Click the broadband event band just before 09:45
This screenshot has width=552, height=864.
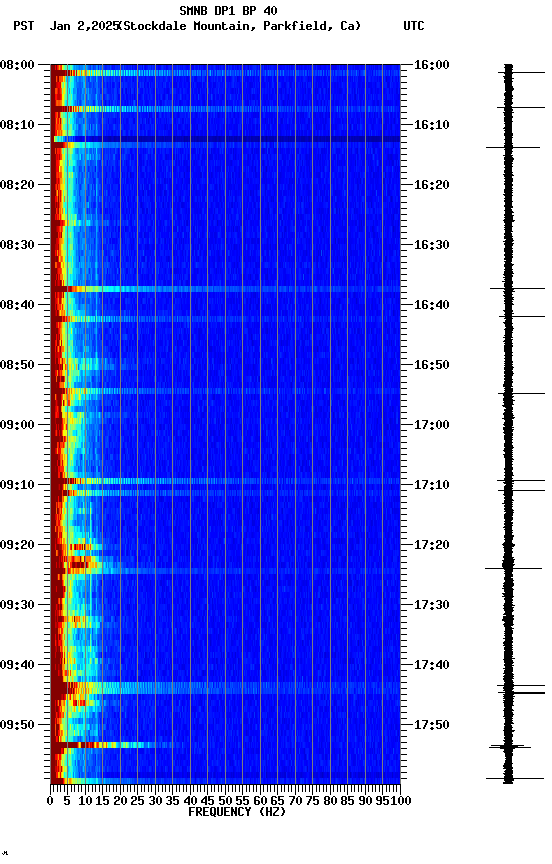tap(225, 688)
